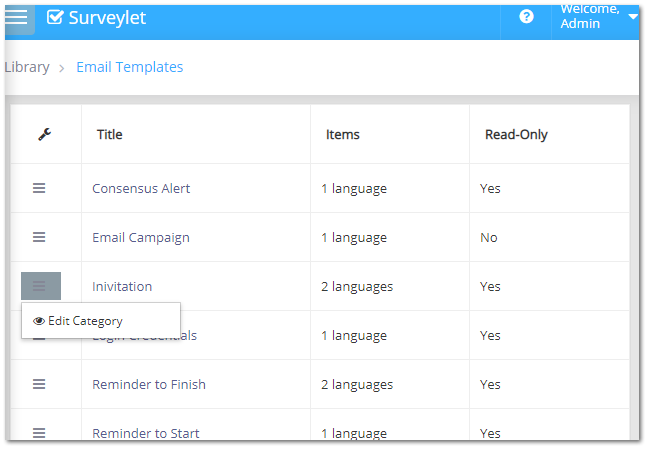Select '1 language' in Reminder to Start row
The height and width of the screenshot is (449, 648).
[x=354, y=434]
